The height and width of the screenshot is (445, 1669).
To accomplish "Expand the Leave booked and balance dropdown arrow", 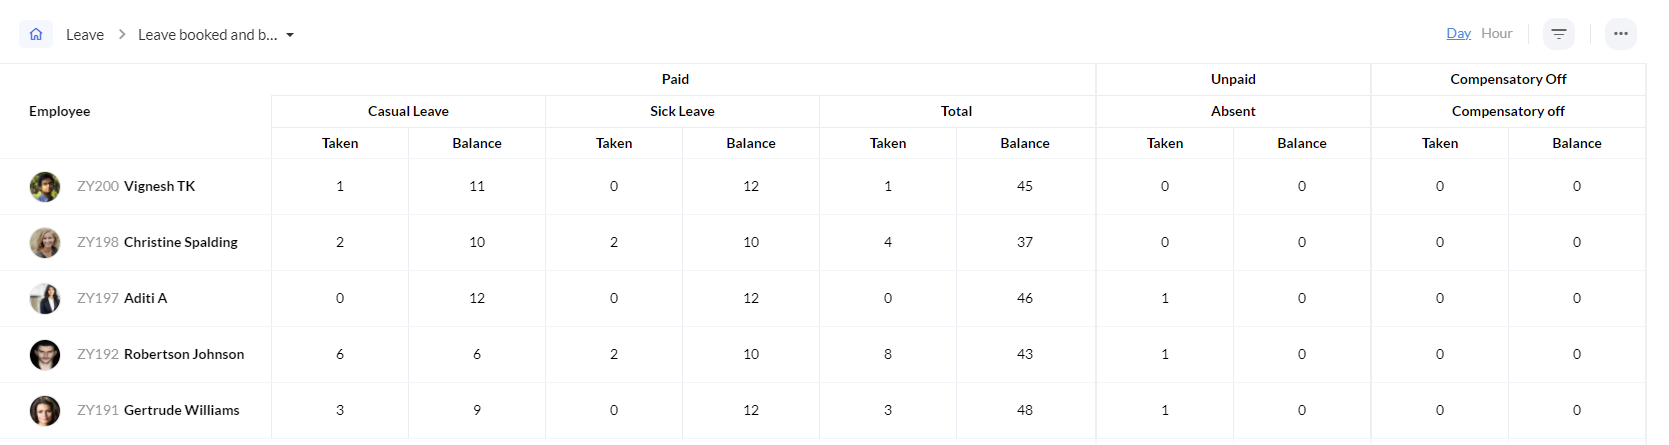I will 290,35.
